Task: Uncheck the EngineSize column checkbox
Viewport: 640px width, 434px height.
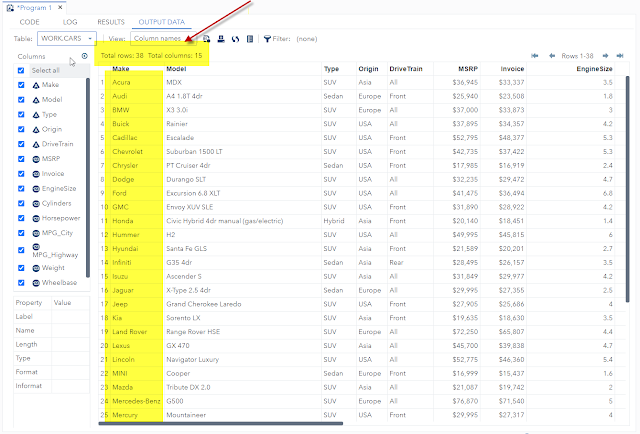Action: pos(21,188)
